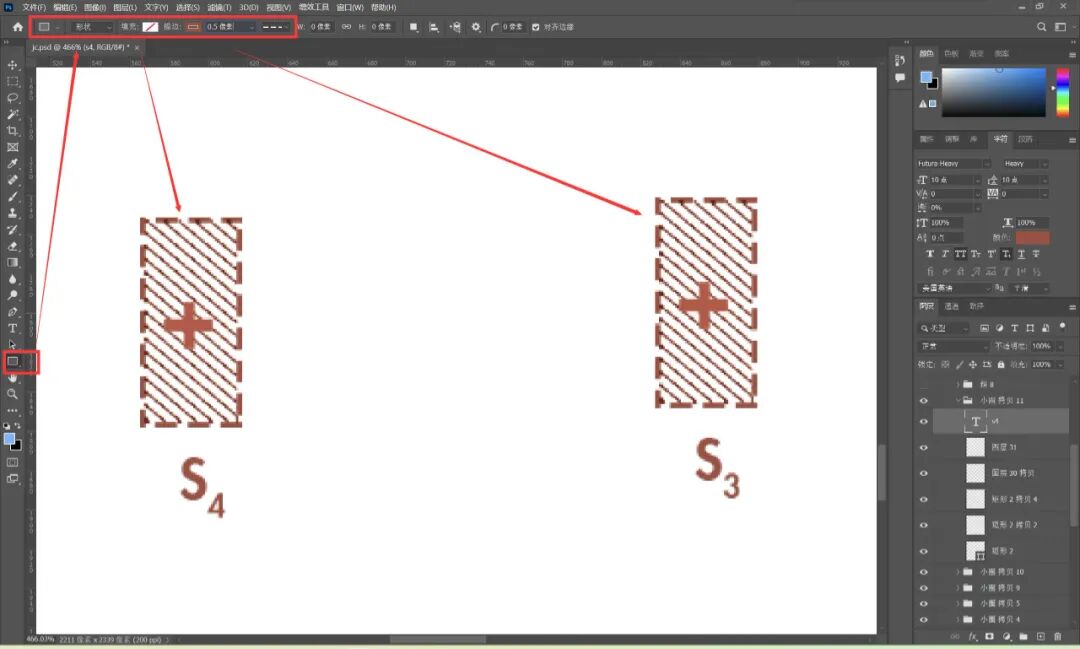
Task: Open the dashed stroke type dropdown
Action: click(x=276, y=27)
